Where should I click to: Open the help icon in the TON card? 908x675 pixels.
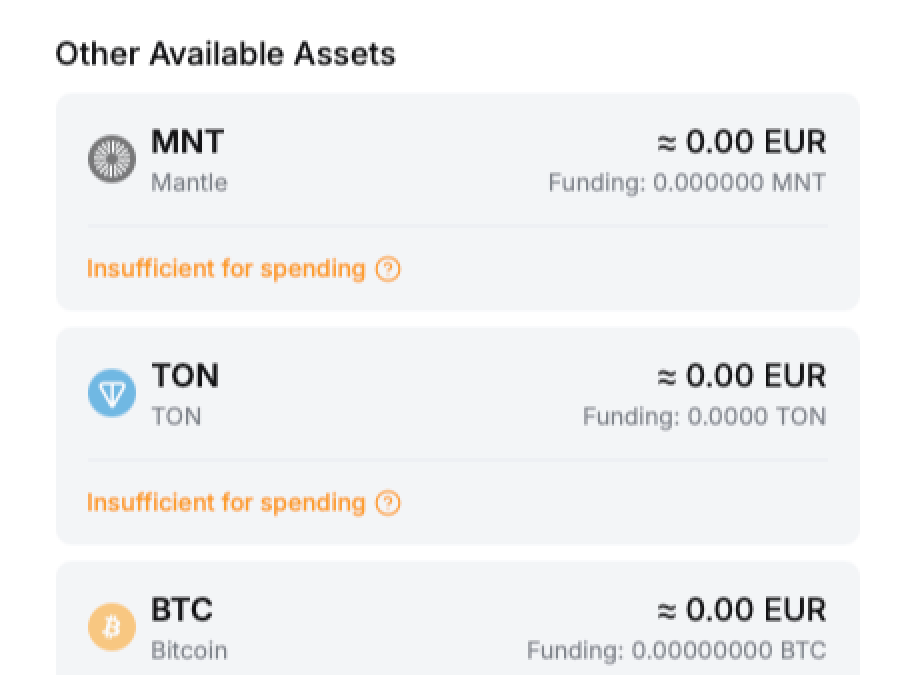(x=388, y=503)
